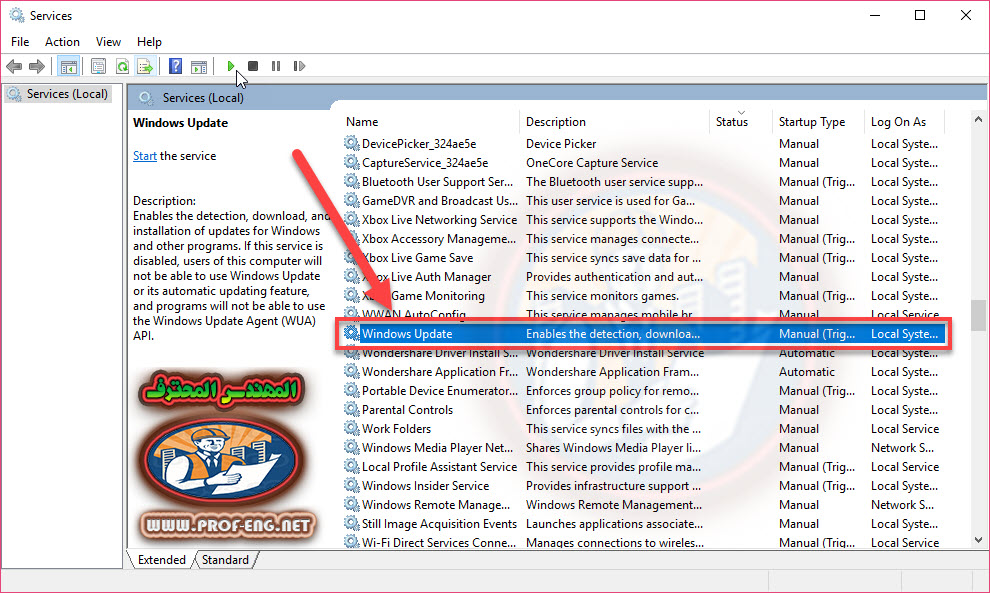Click gear icon beside CaptureService_324ae5e

point(352,162)
